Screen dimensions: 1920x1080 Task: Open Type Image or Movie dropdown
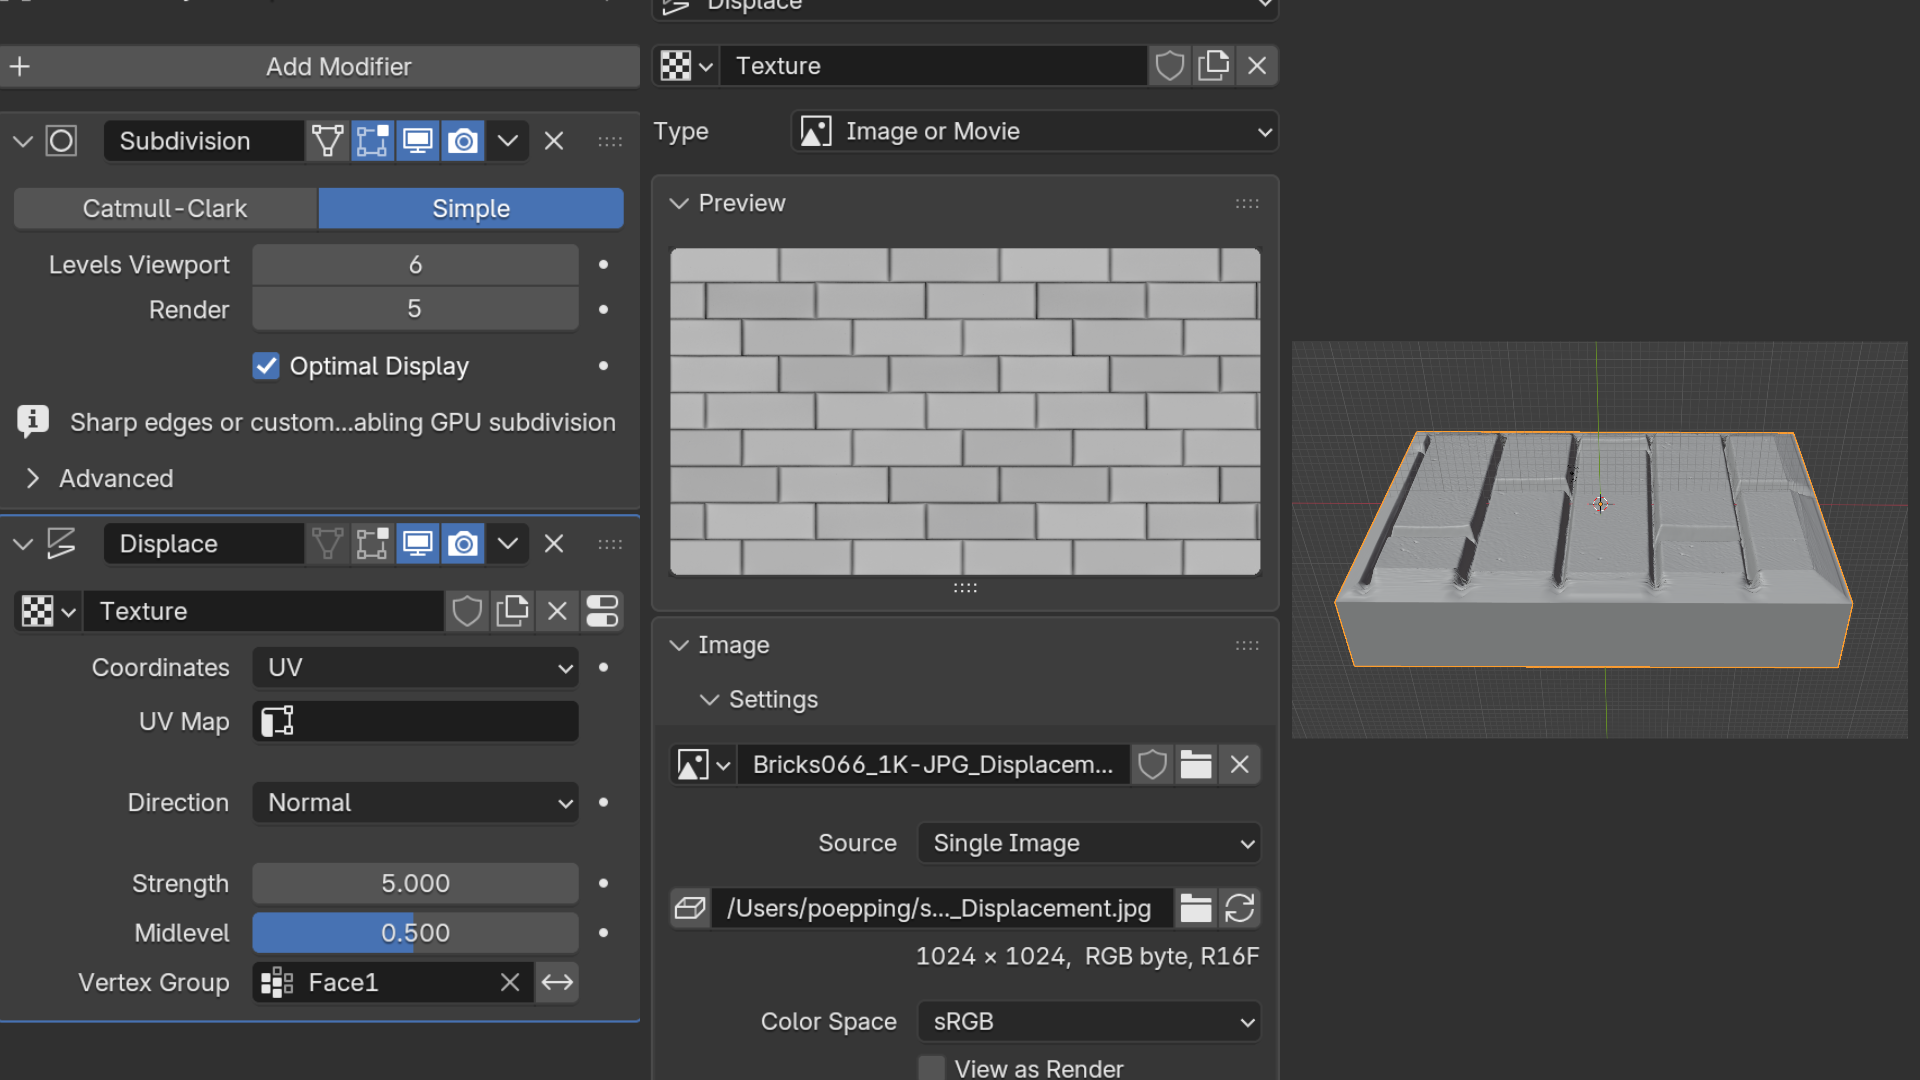[1034, 132]
